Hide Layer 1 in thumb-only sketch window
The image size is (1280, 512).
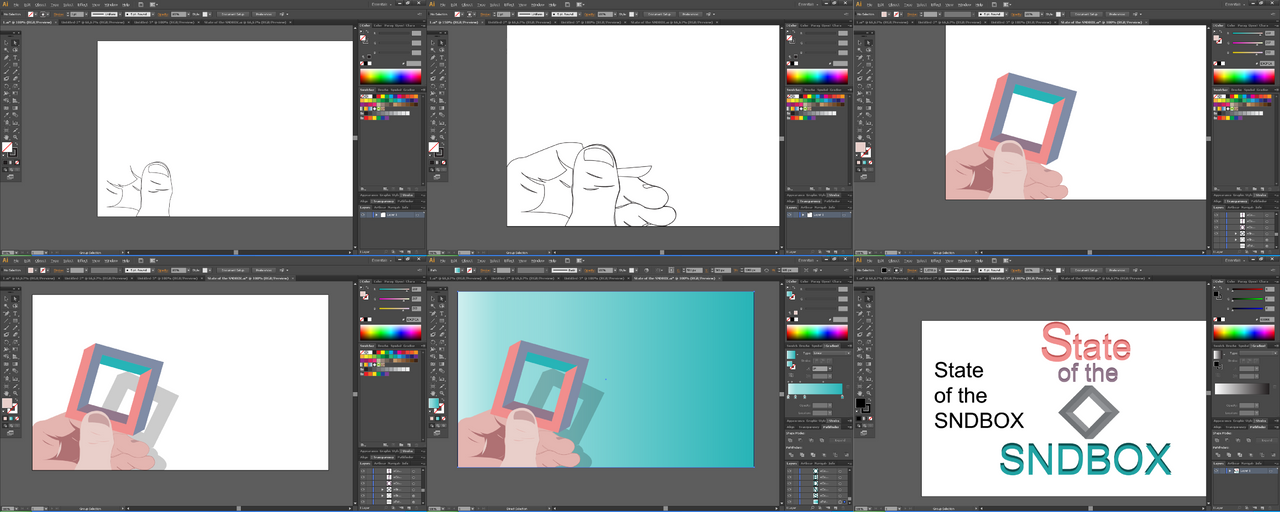[x=363, y=214]
